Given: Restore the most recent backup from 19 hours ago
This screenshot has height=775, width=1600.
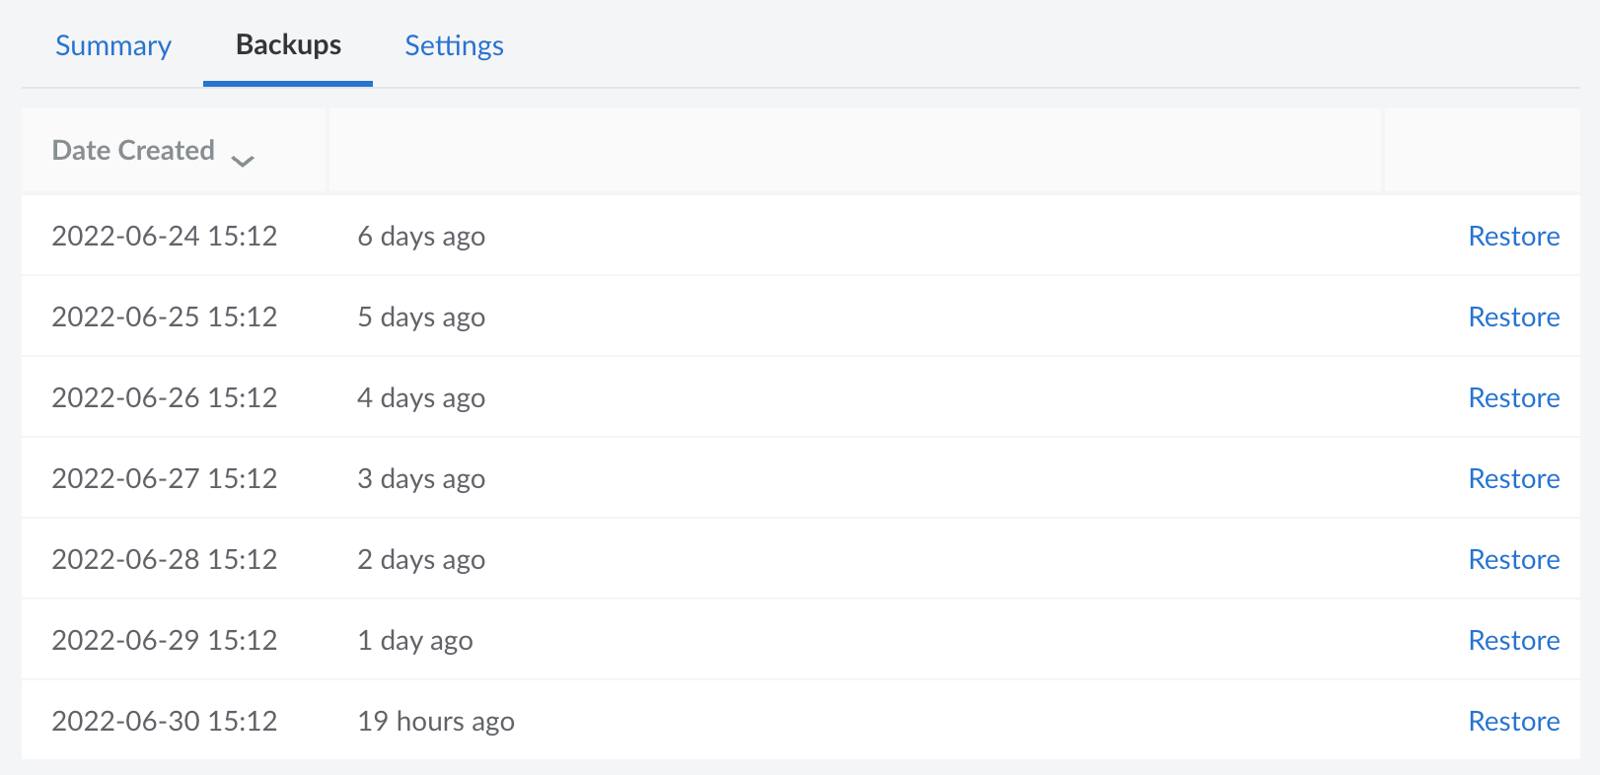Looking at the screenshot, I should (x=1514, y=720).
